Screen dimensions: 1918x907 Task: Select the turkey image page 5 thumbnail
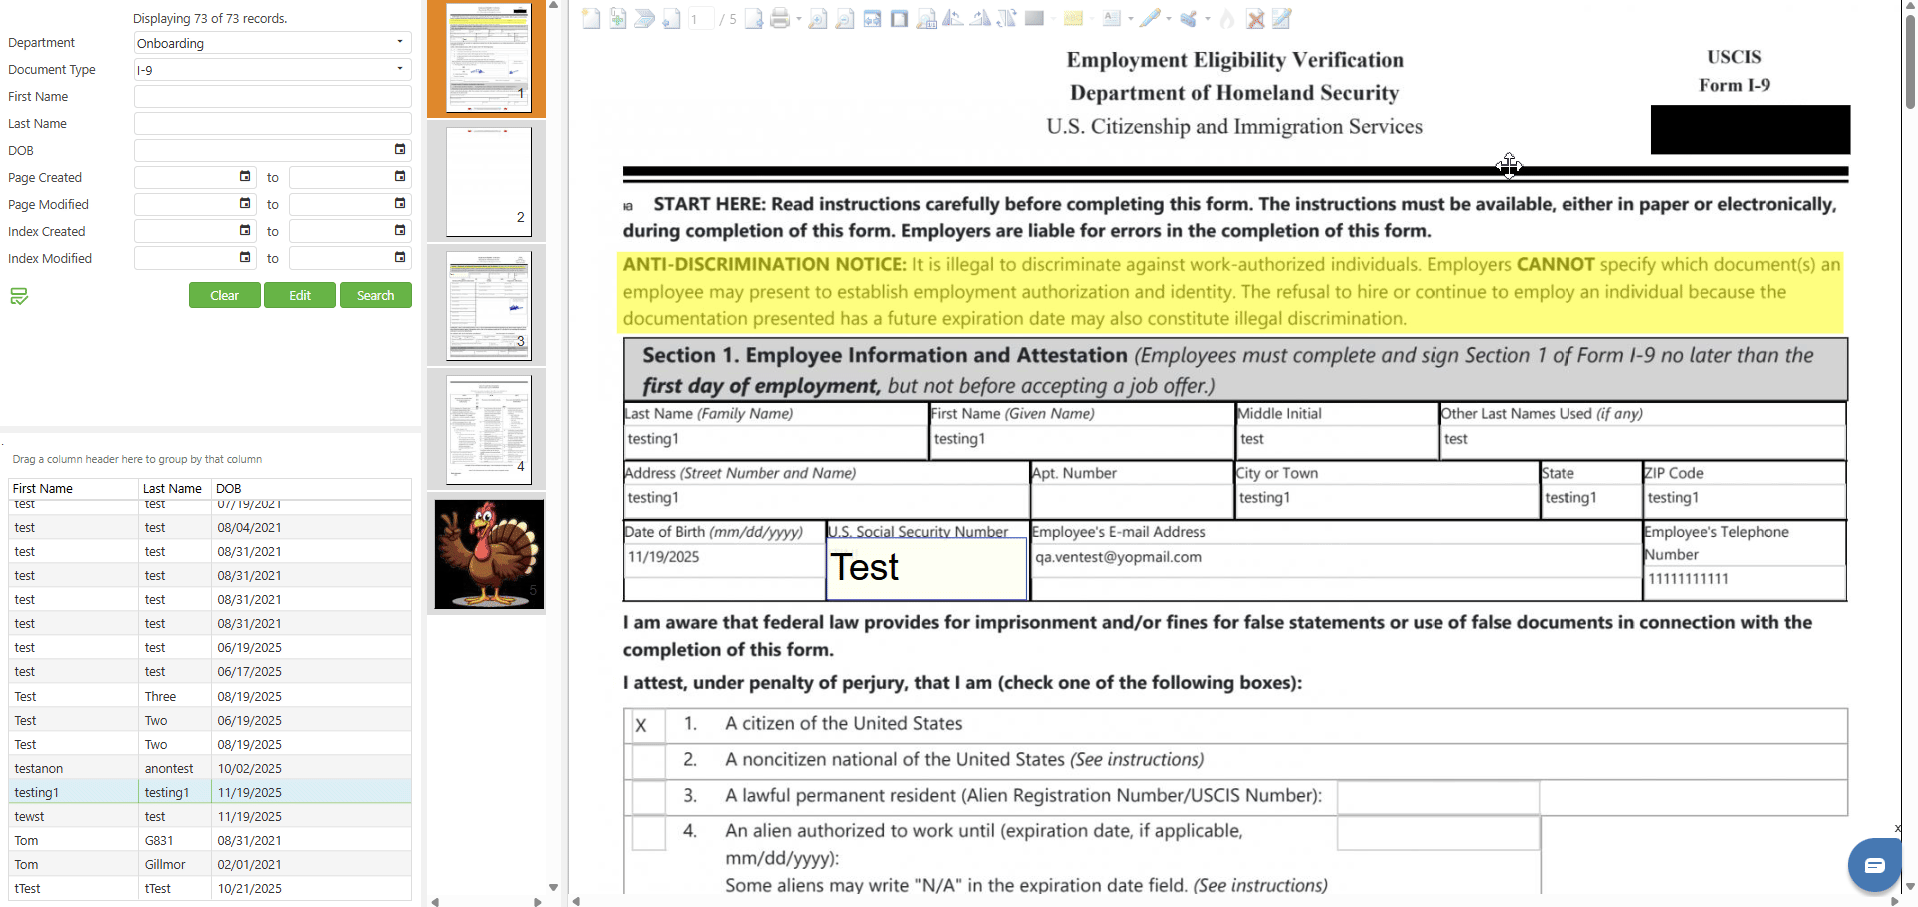(x=489, y=554)
